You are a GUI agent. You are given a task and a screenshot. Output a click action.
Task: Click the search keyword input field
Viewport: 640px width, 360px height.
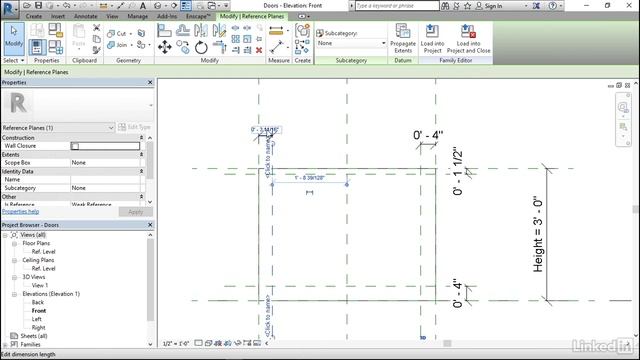[397, 6]
